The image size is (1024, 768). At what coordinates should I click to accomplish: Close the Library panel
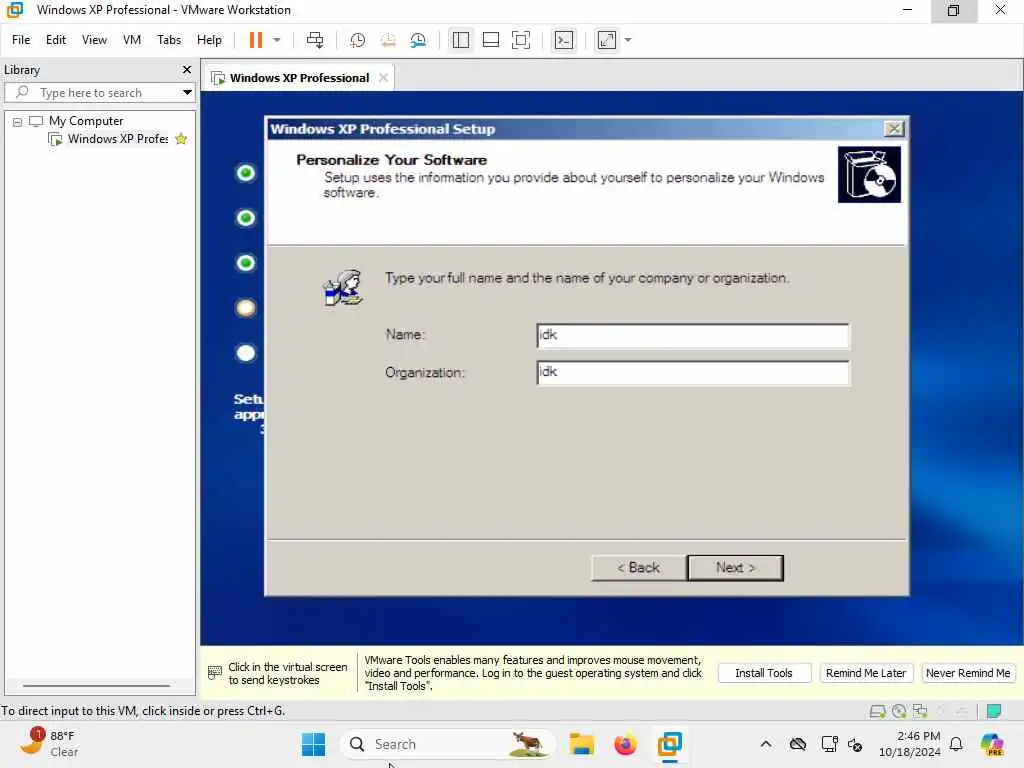187,69
